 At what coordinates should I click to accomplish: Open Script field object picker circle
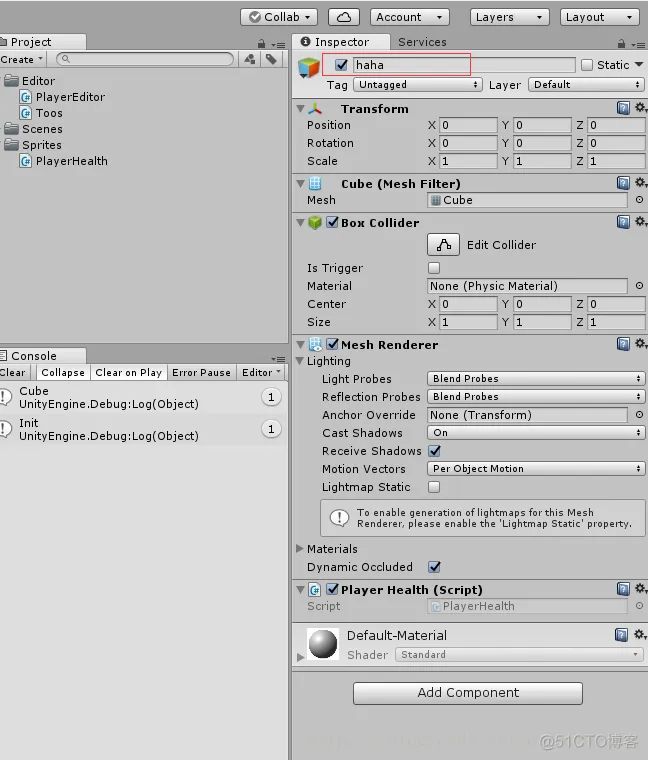coord(639,606)
